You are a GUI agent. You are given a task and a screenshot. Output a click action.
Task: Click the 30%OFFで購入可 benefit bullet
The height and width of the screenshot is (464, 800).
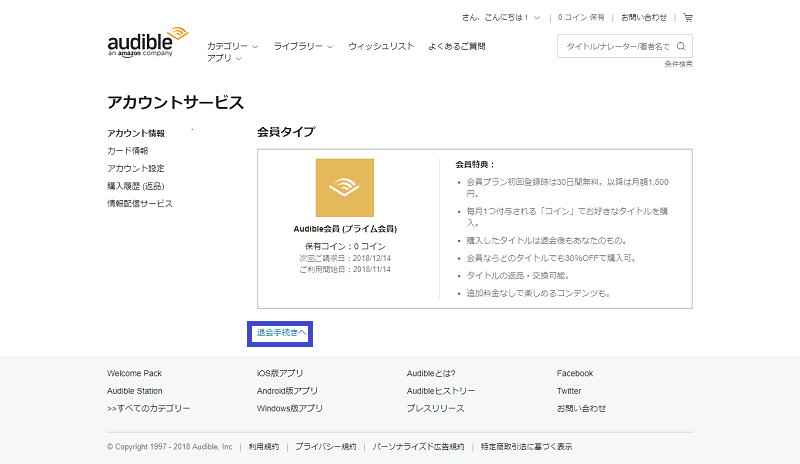click(x=552, y=258)
